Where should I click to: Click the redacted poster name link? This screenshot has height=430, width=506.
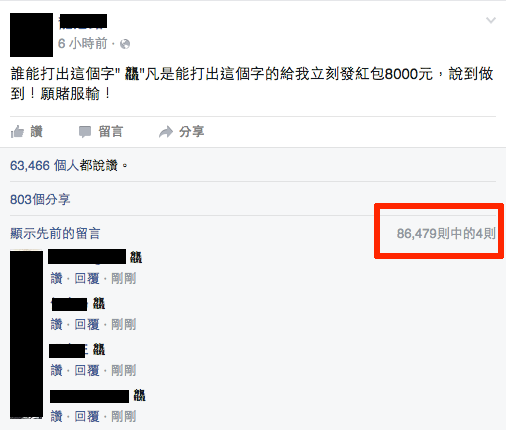[x=83, y=21]
